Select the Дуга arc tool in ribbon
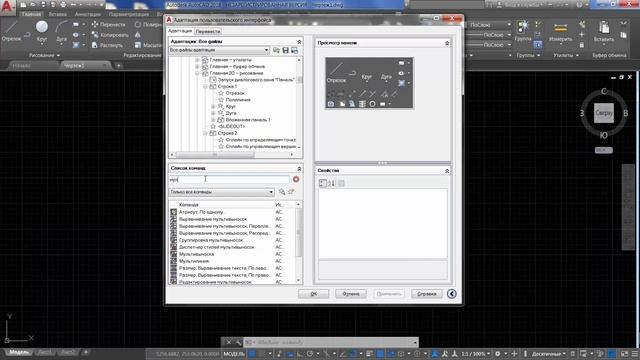The image size is (640, 360). (x=61, y=31)
